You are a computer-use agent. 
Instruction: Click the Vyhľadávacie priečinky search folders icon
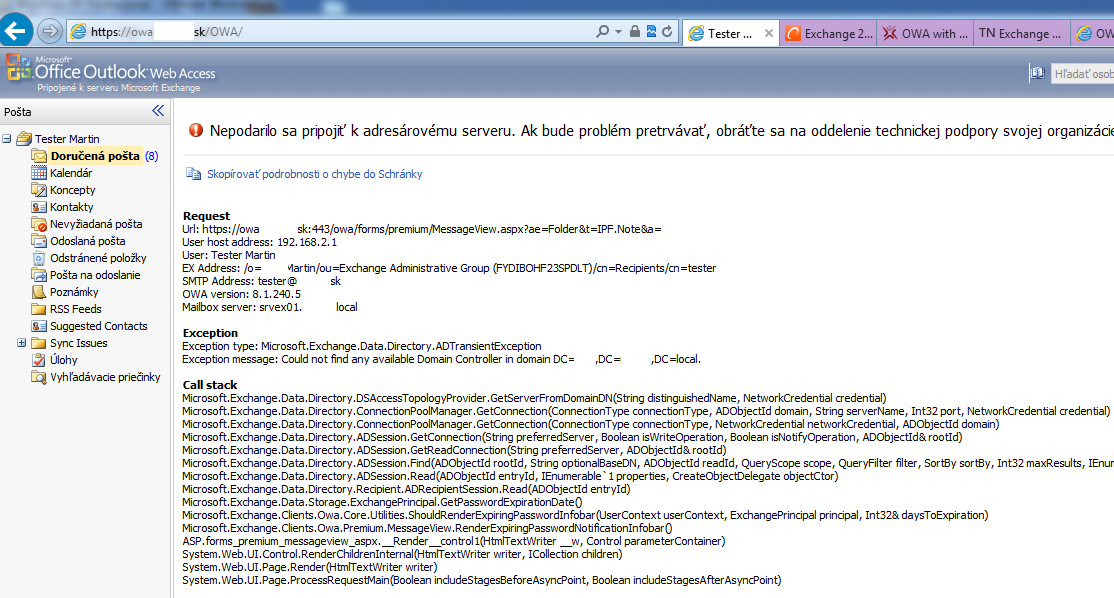39,377
